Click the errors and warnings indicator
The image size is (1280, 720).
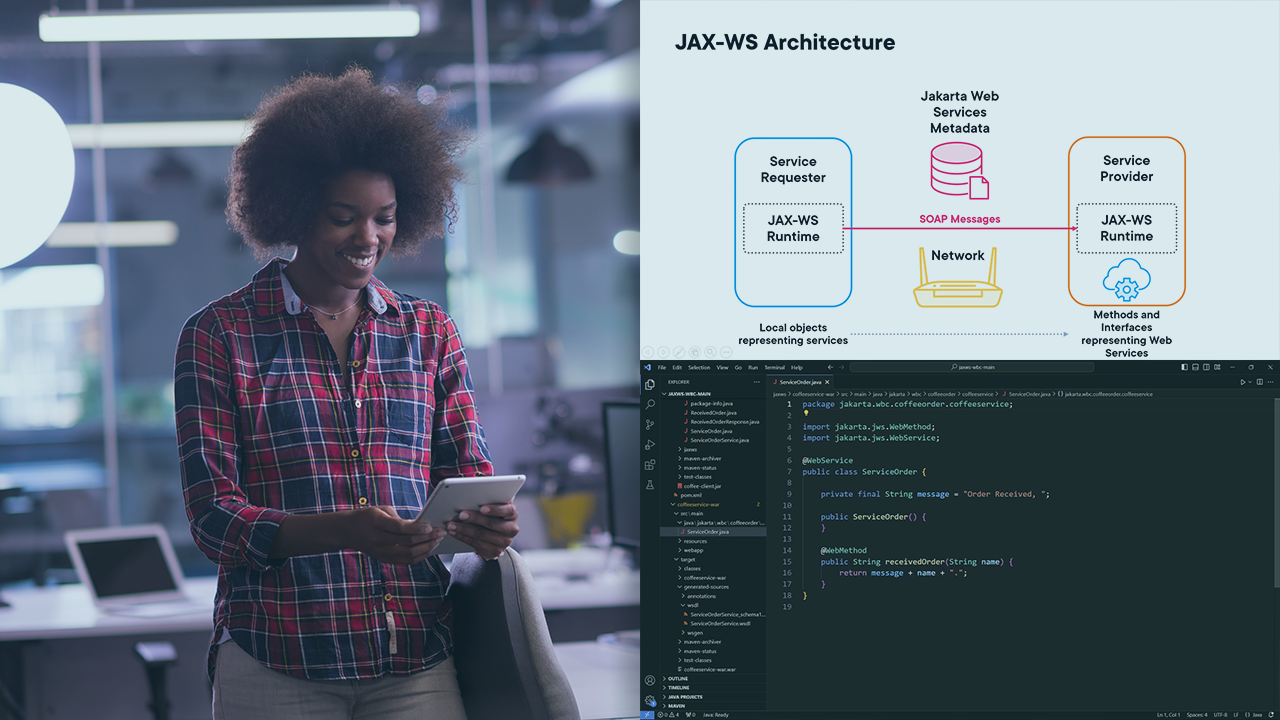click(668, 715)
